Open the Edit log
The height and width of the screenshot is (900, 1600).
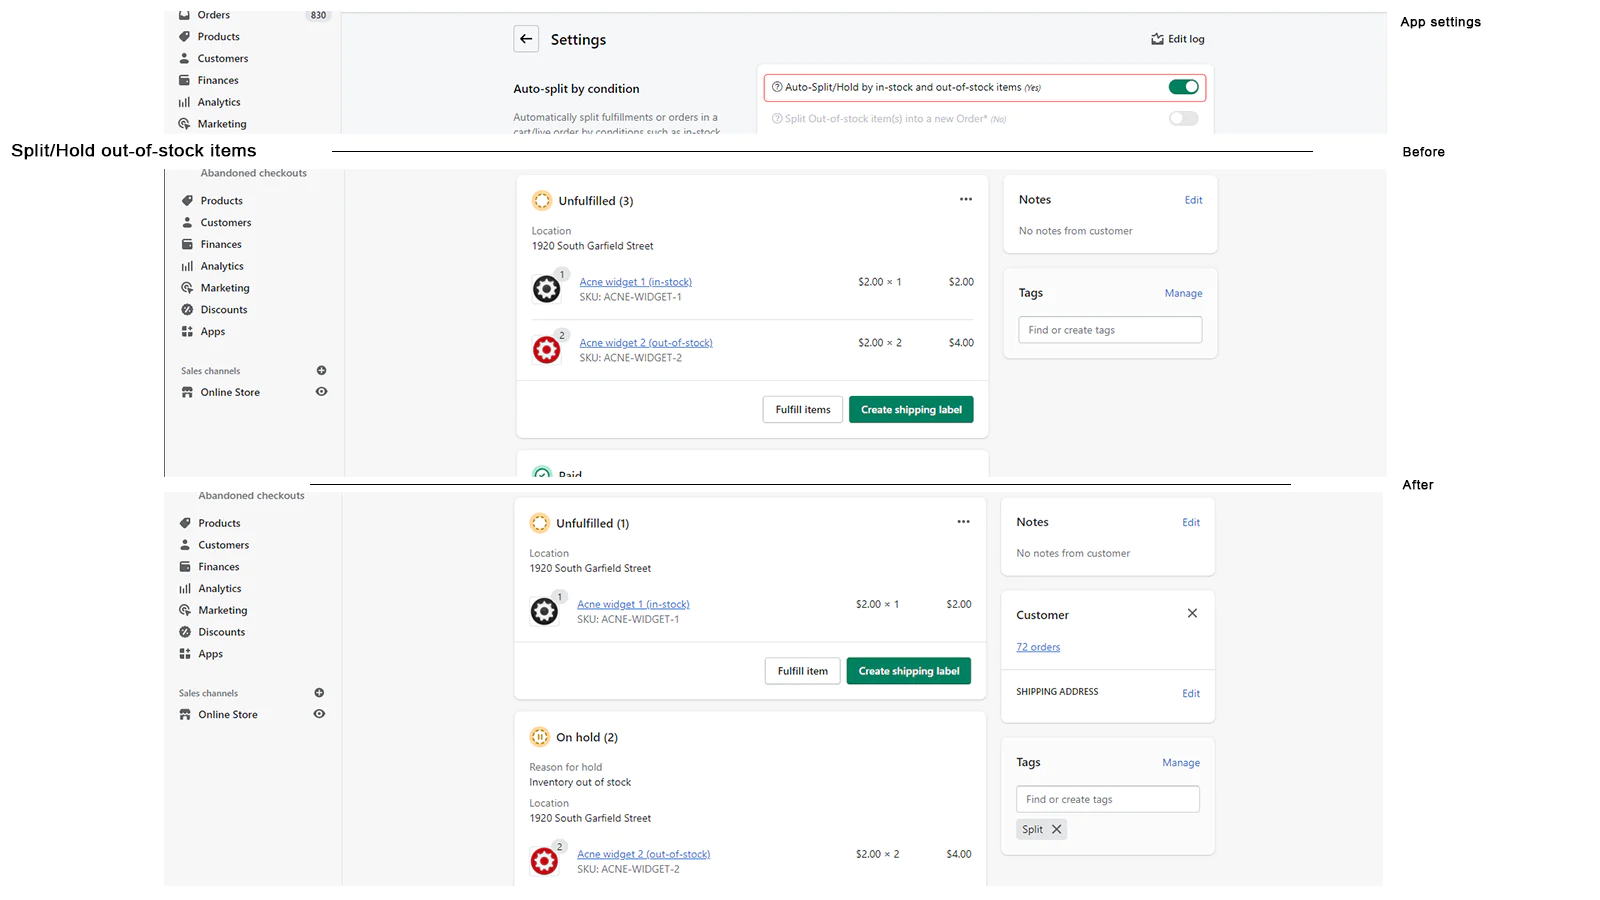pyautogui.click(x=1177, y=38)
